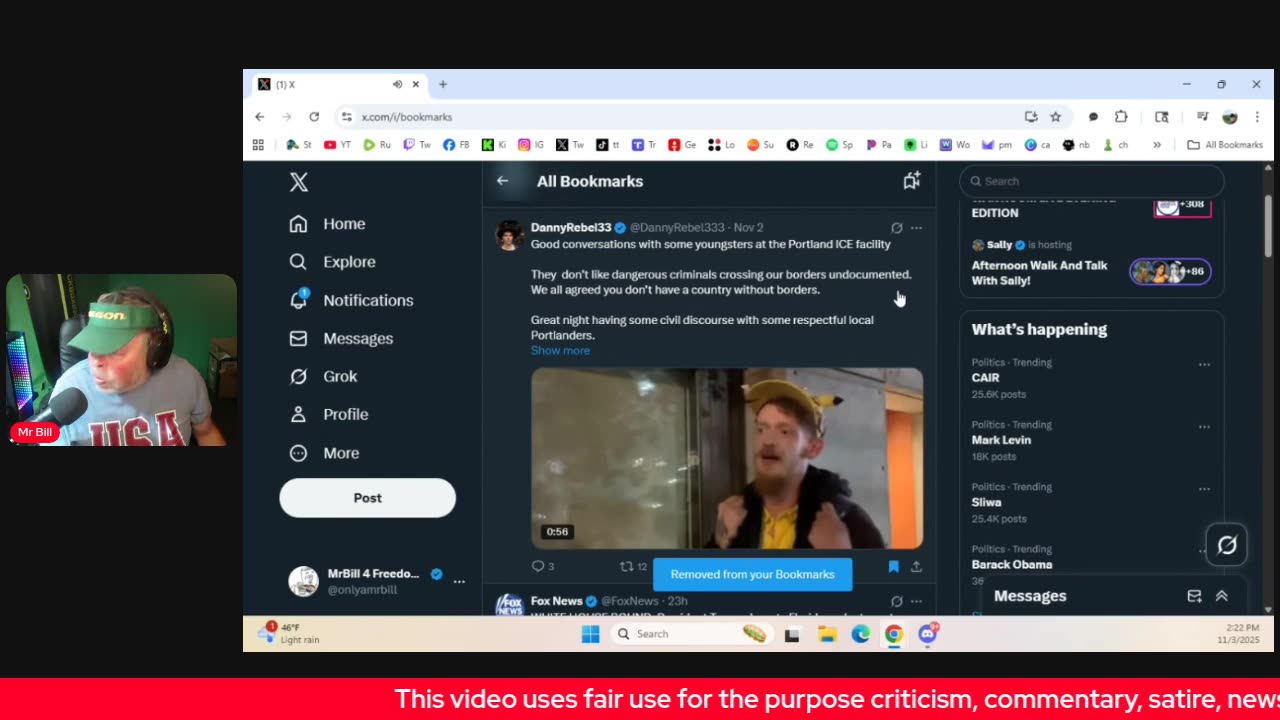
Task: Open Grok from the sidebar
Action: 323,376
